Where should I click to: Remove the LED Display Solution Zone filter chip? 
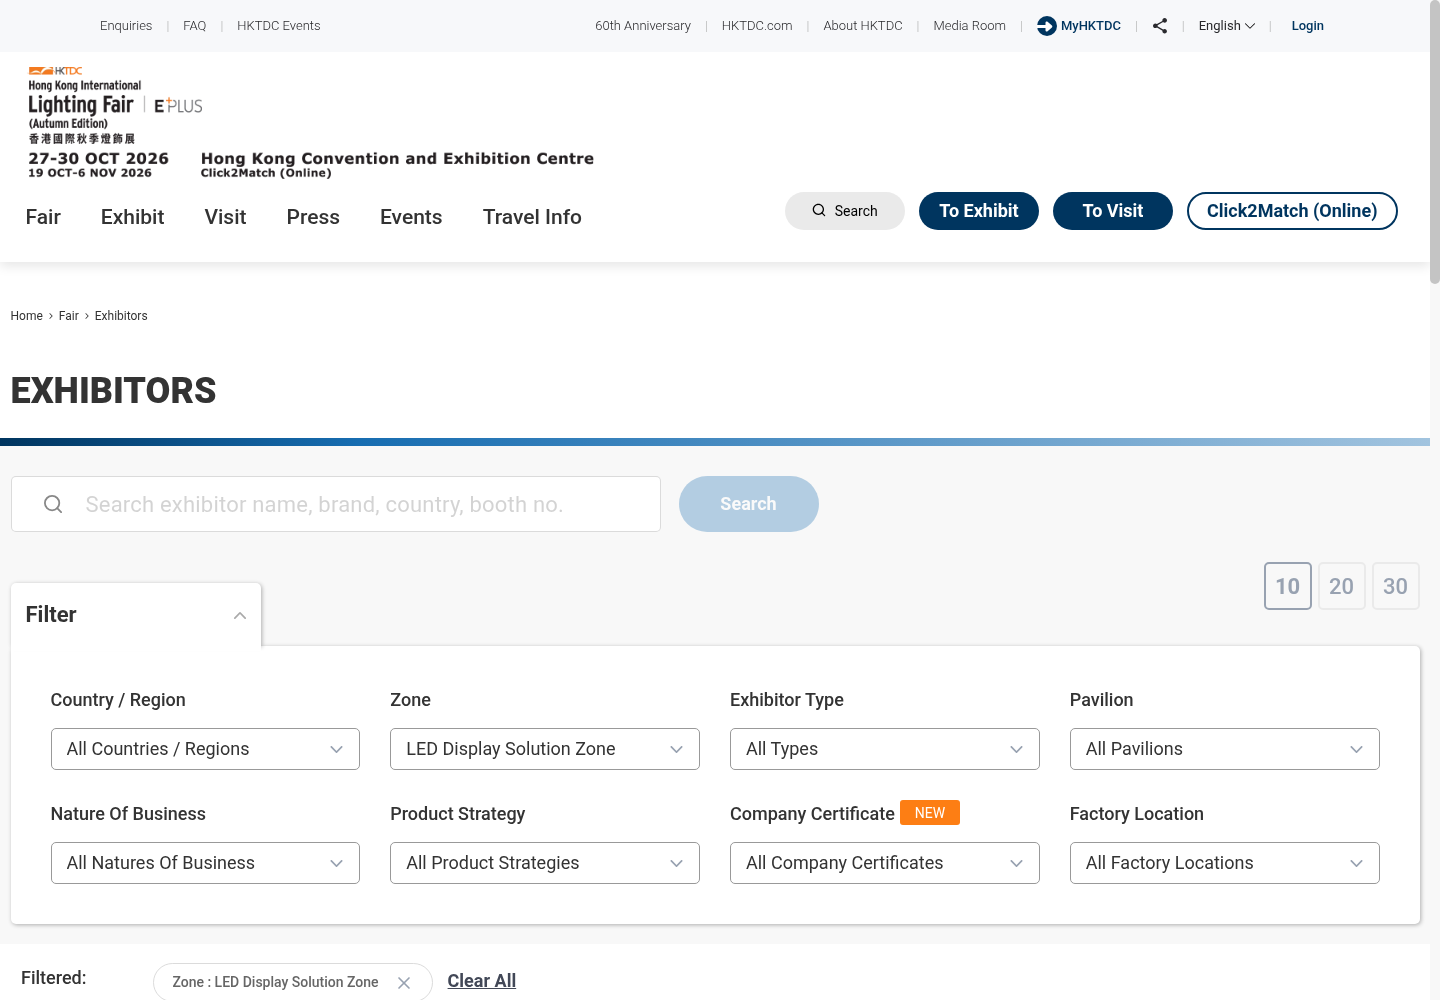point(404,983)
